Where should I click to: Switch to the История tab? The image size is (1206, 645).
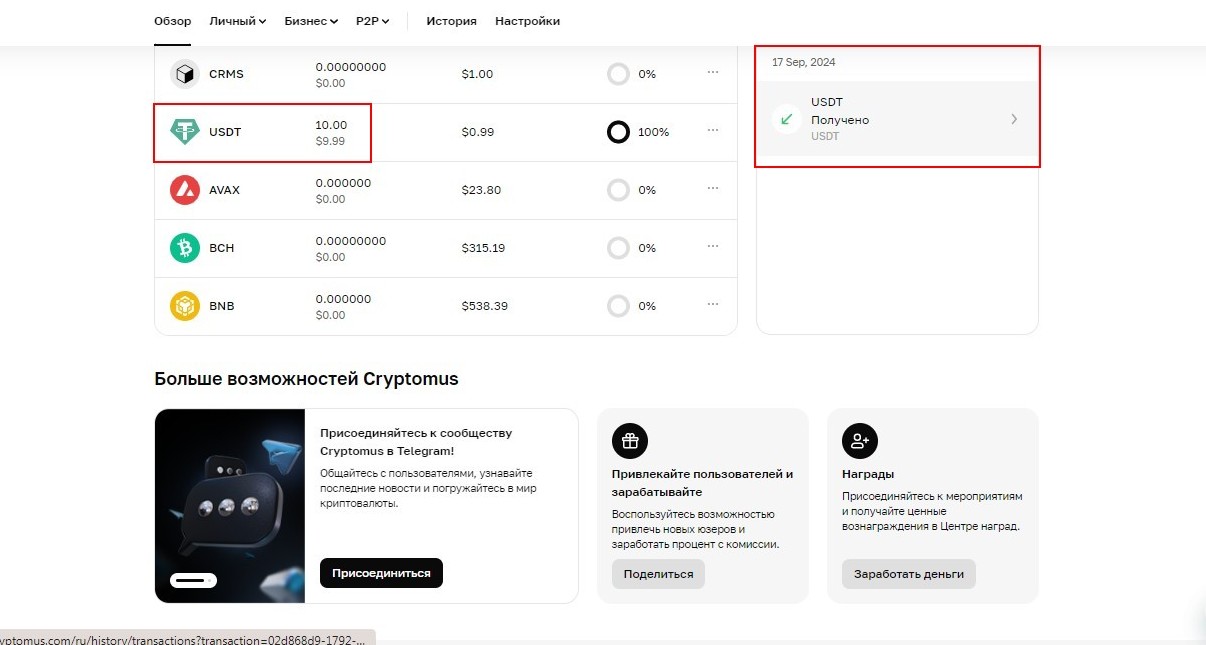451,21
